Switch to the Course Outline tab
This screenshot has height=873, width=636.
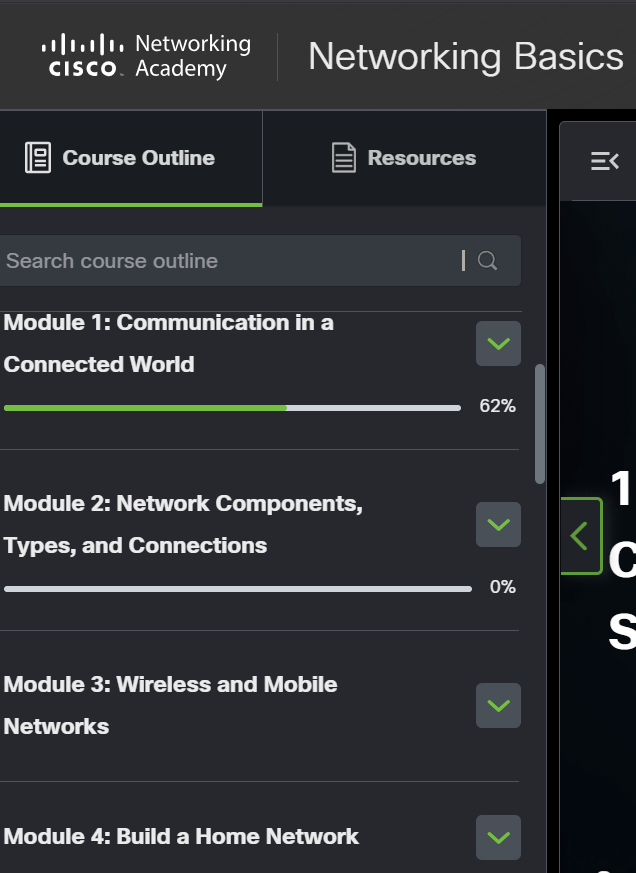coord(131,158)
